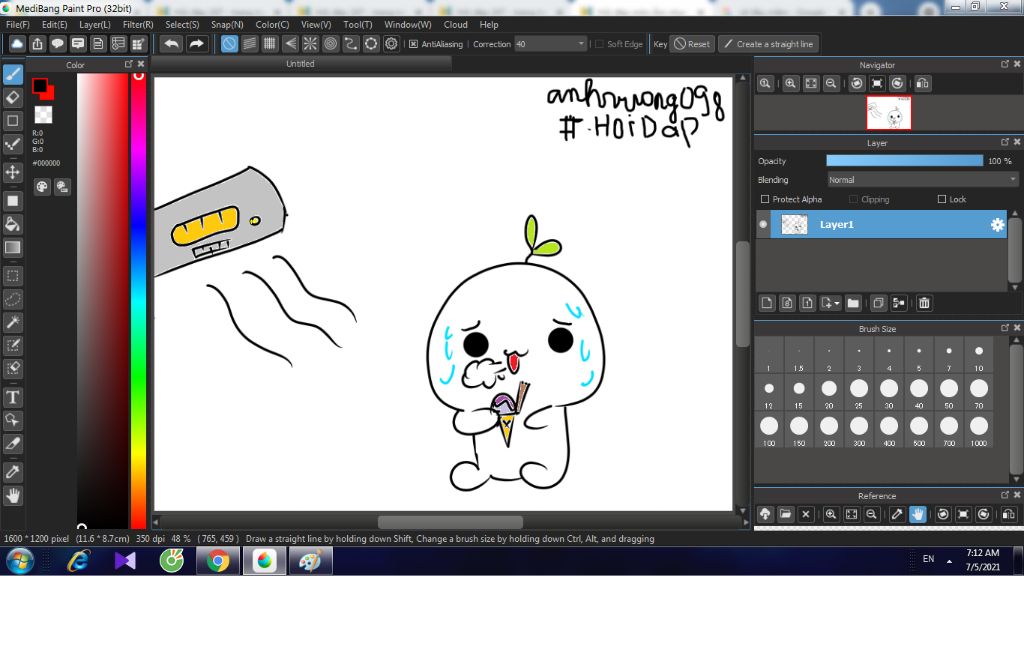Select the Eyedropper tool

(x=12, y=472)
